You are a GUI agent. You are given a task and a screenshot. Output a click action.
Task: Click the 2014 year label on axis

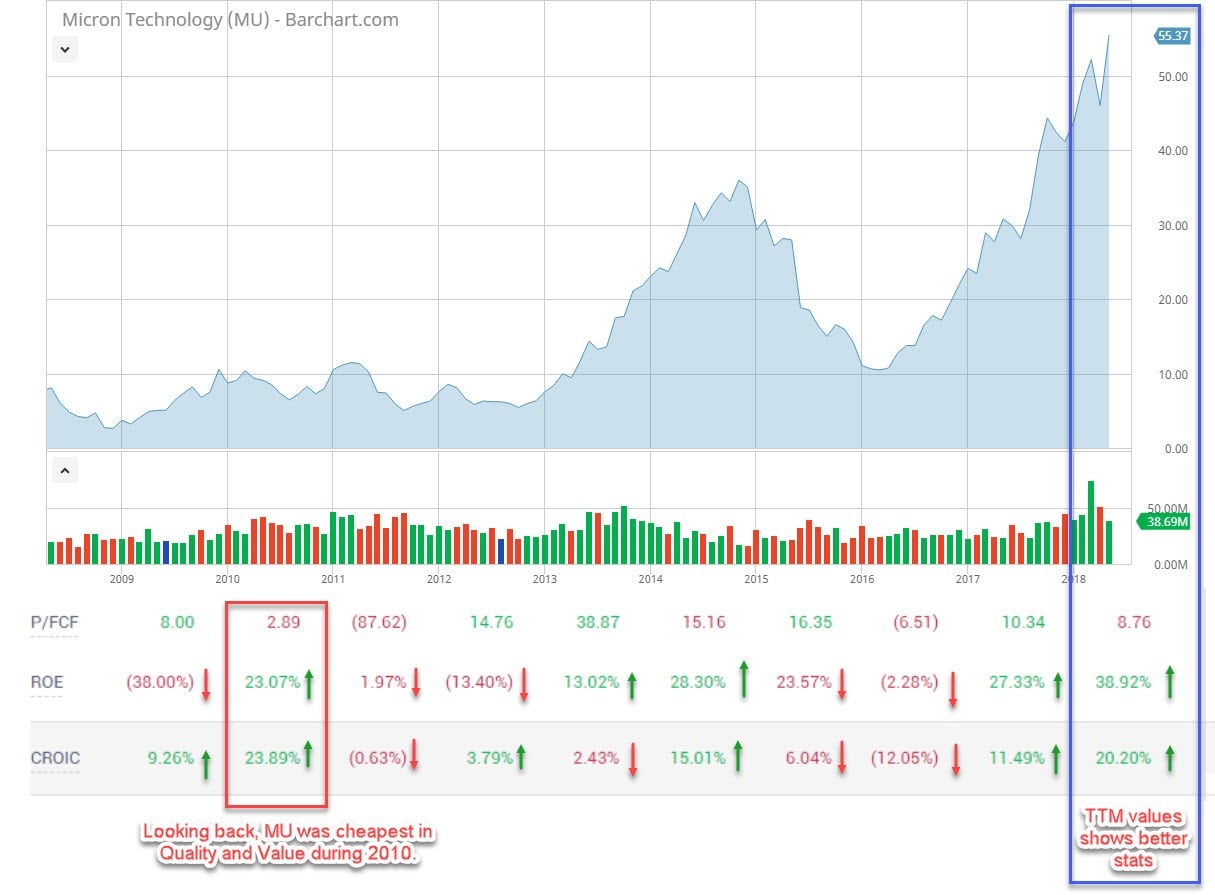pyautogui.click(x=650, y=579)
